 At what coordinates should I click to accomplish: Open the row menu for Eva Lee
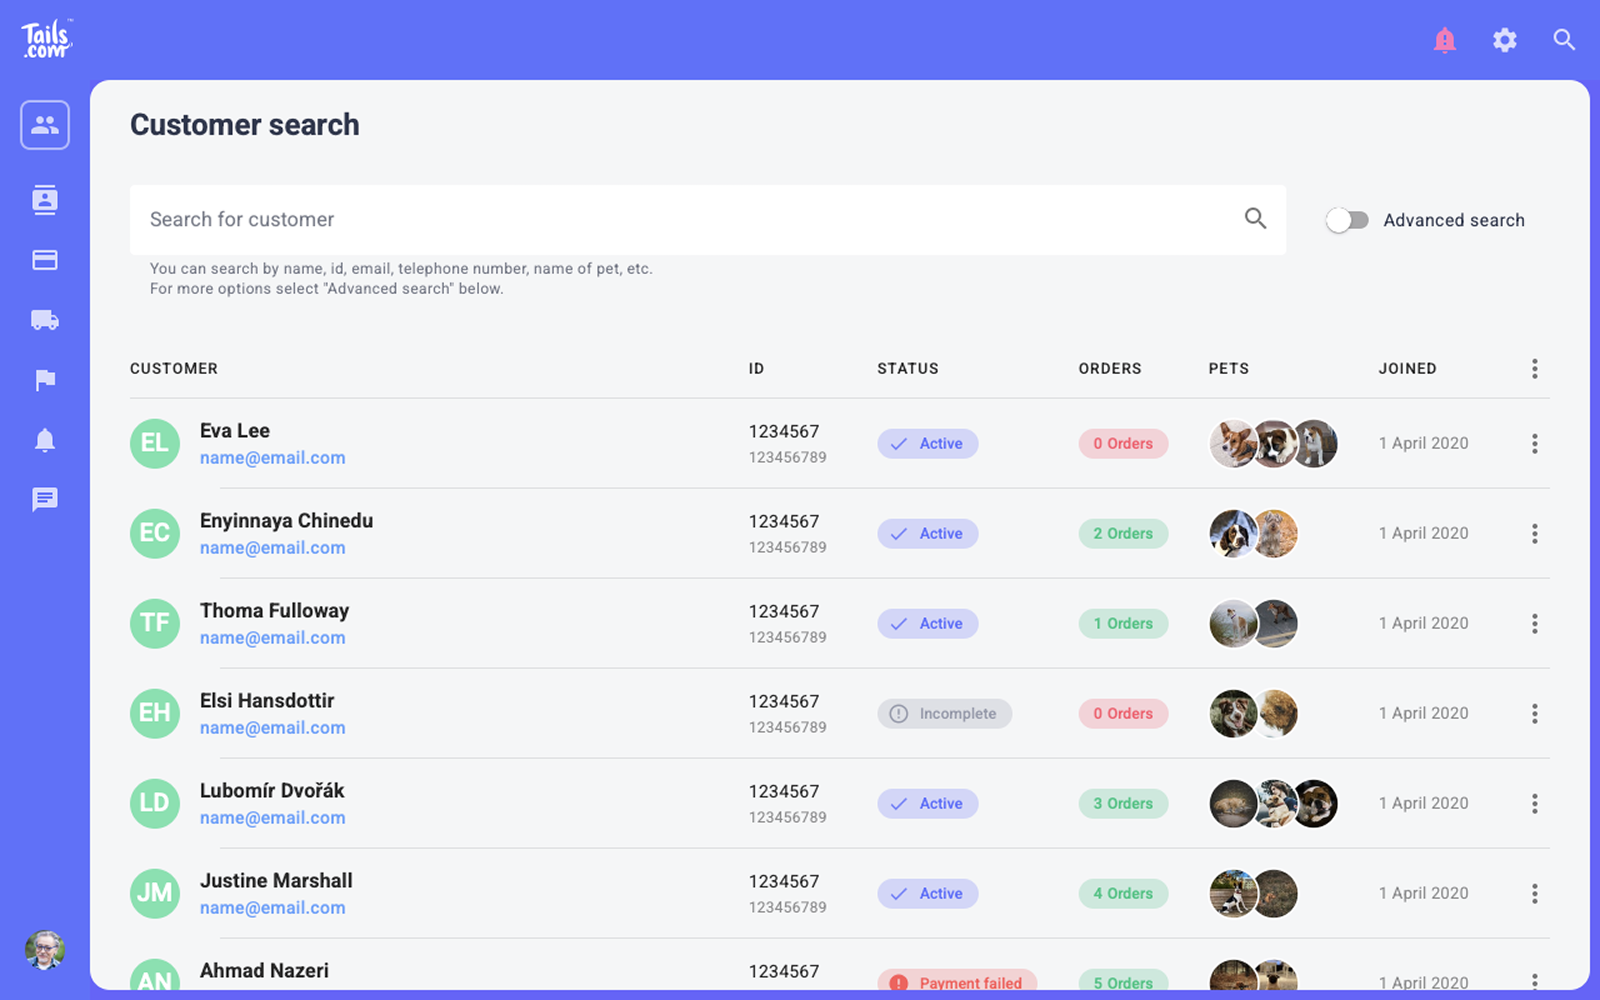tap(1534, 444)
